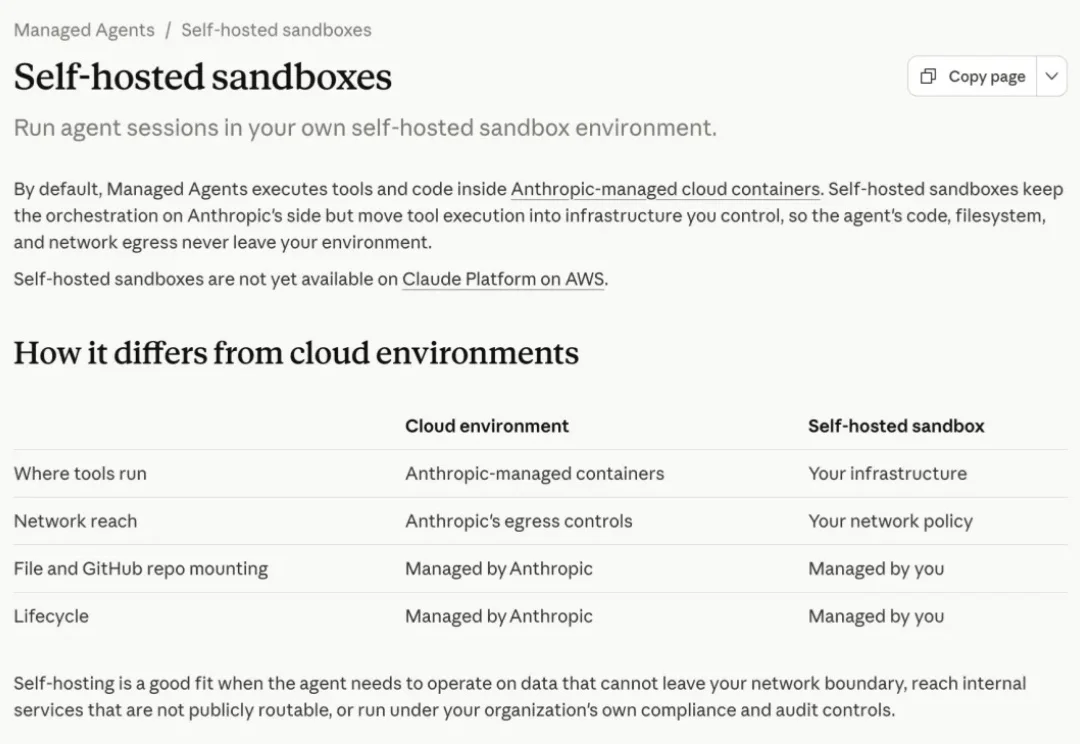This screenshot has height=744, width=1080.
Task: Click the Anthropic-managed containers table cell
Action: point(534,473)
